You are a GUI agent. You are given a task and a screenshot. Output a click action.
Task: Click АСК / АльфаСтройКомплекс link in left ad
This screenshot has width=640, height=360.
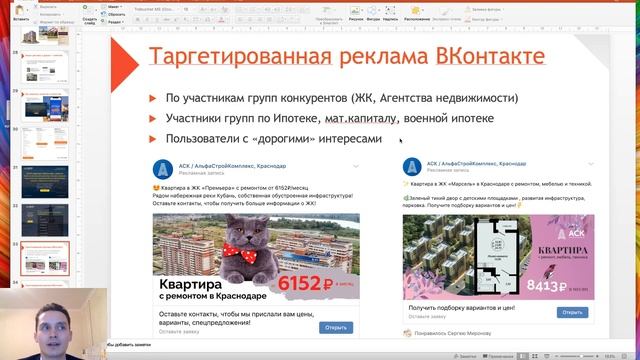pyautogui.click(x=232, y=166)
